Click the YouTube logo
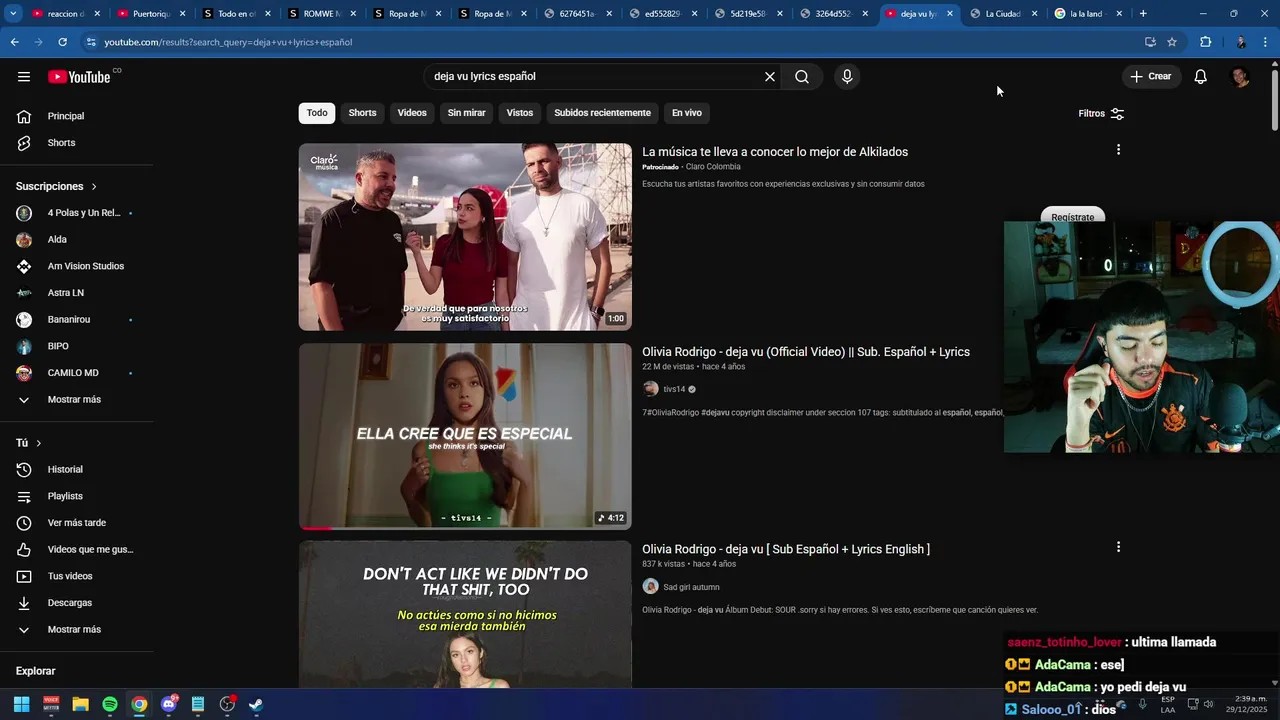Viewport: 1280px width, 720px height. point(79,77)
